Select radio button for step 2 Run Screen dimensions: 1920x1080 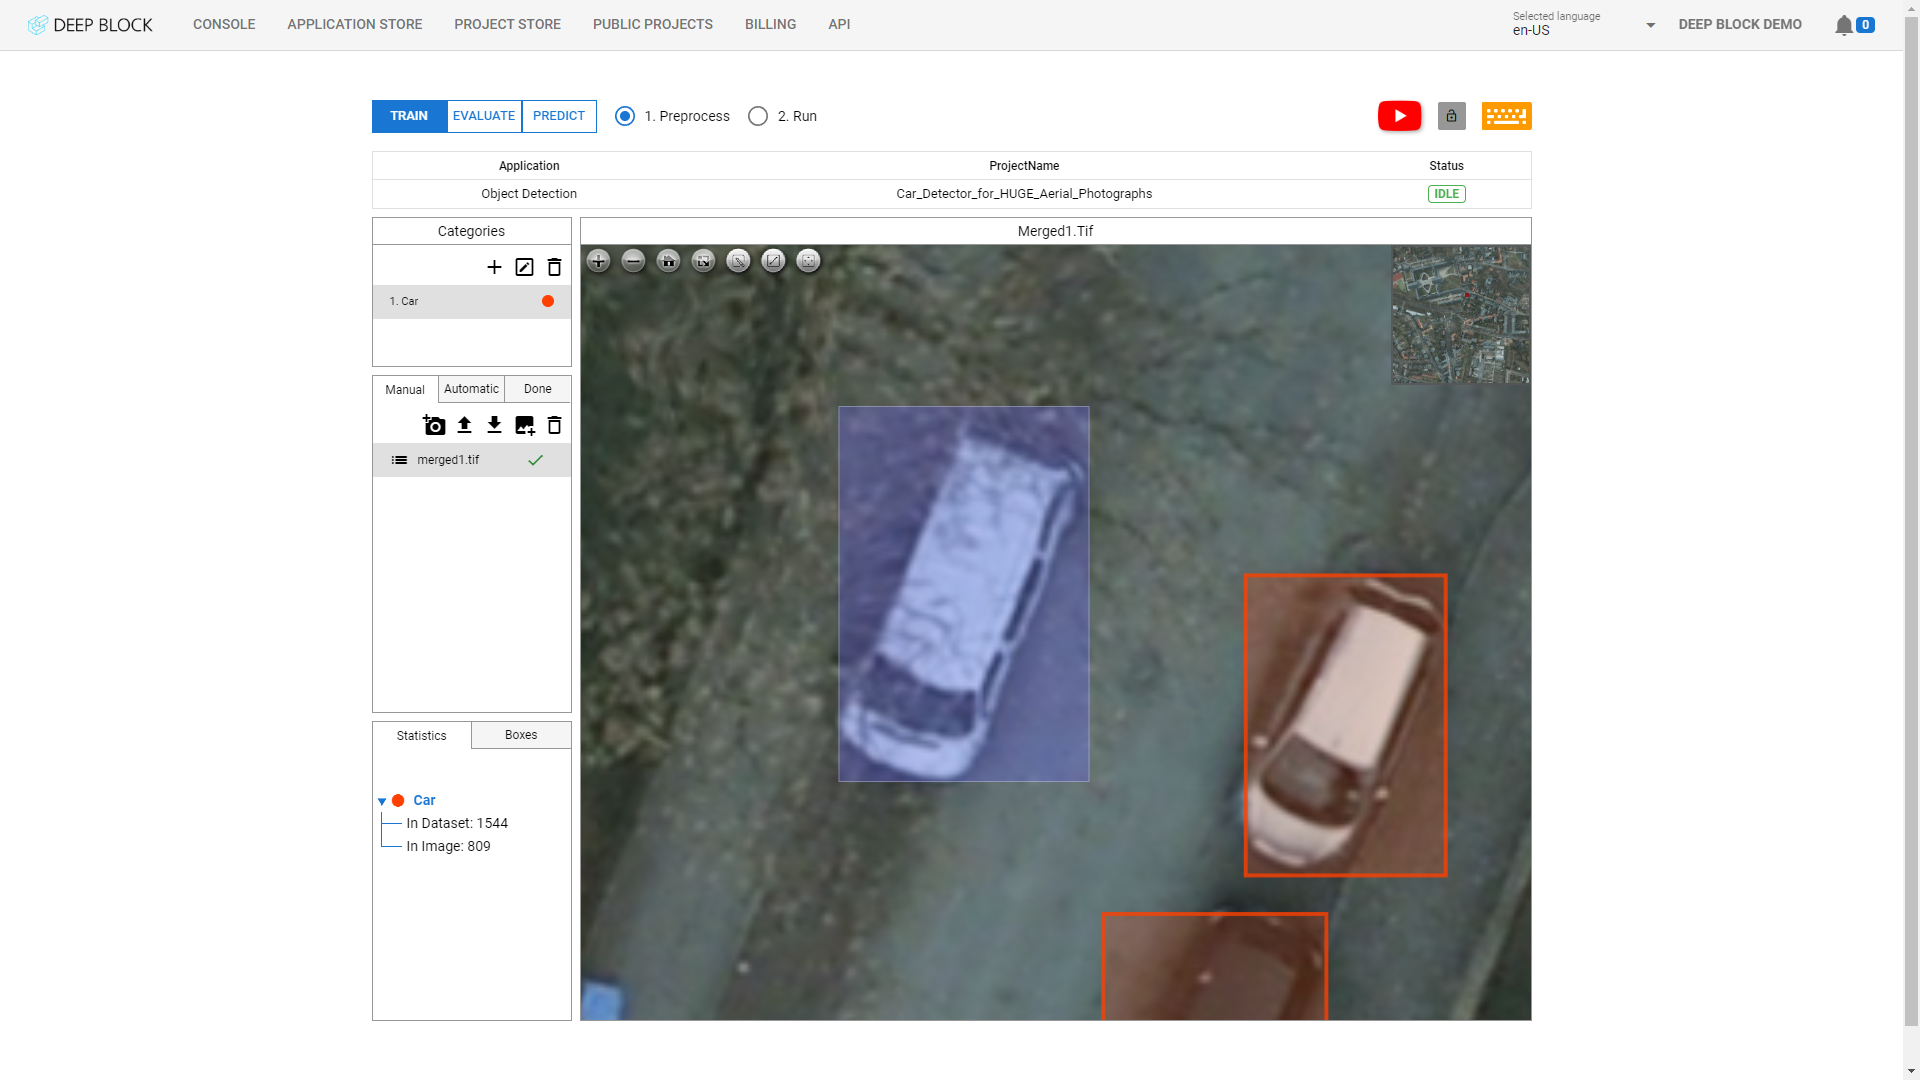(x=758, y=116)
